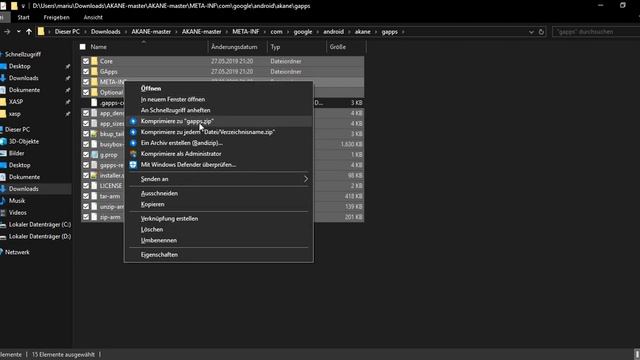This screenshot has height=360, width=640.
Task: Toggle the select-all checkbox in Name header
Action: tap(83, 47)
